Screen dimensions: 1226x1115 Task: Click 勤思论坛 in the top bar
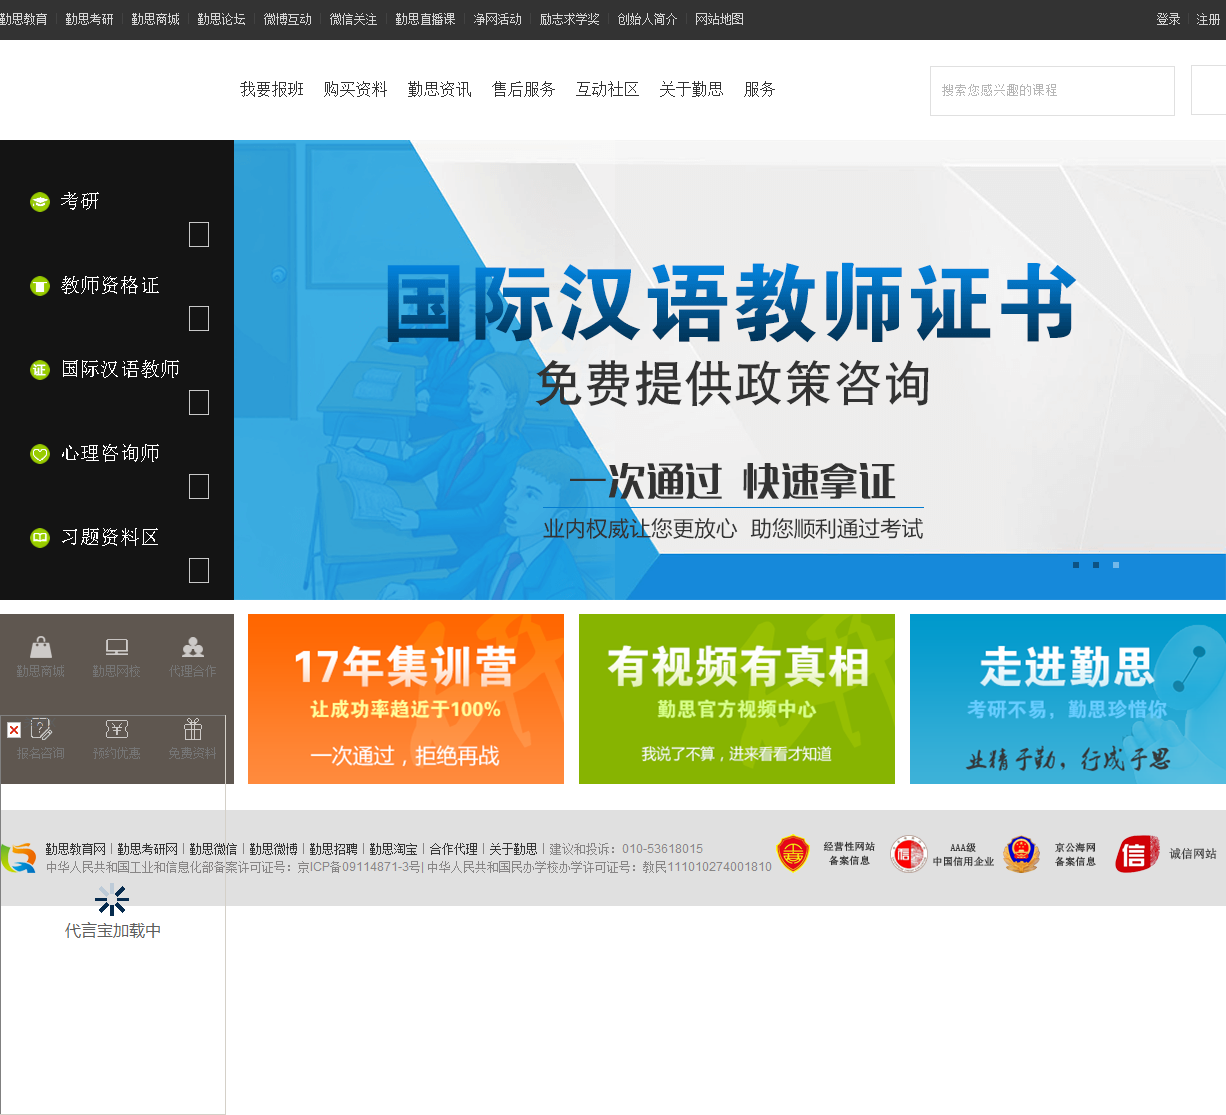(221, 19)
